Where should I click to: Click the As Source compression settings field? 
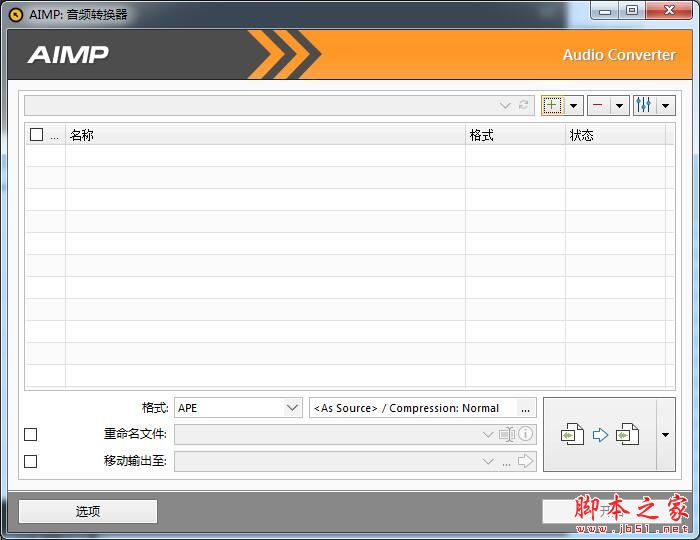coord(413,408)
